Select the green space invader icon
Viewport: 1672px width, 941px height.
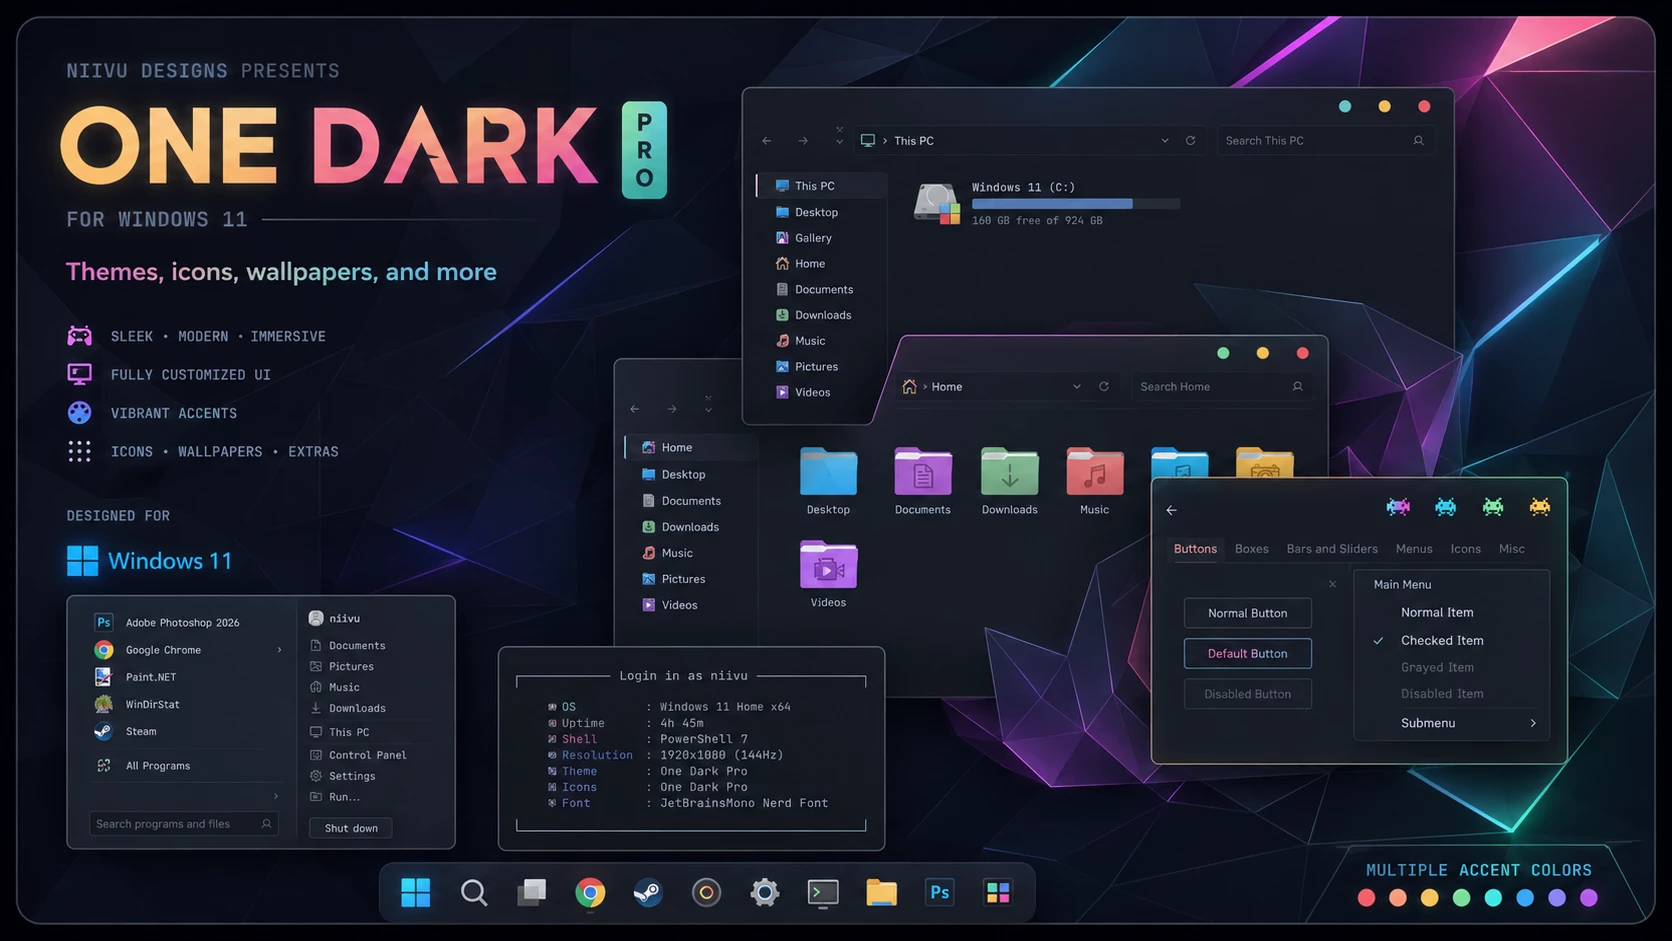pos(1492,507)
